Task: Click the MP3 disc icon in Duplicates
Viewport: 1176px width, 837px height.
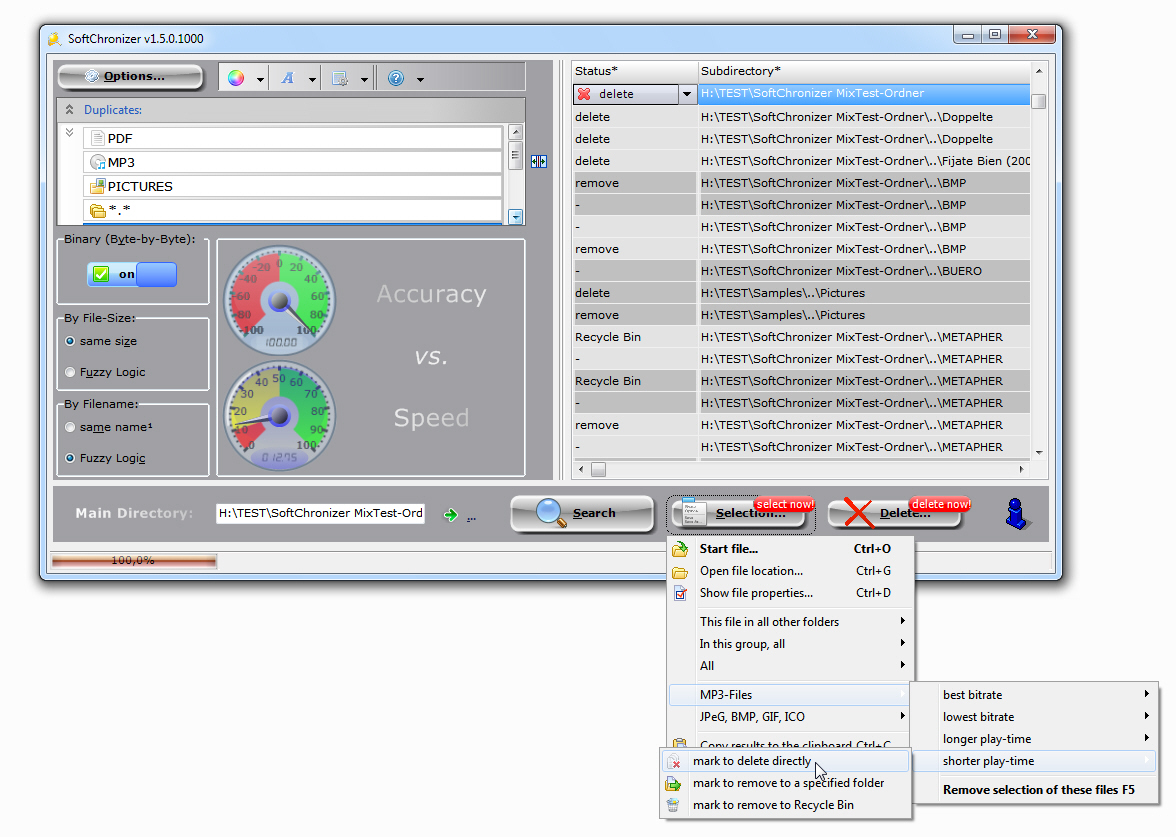Action: tap(98, 162)
